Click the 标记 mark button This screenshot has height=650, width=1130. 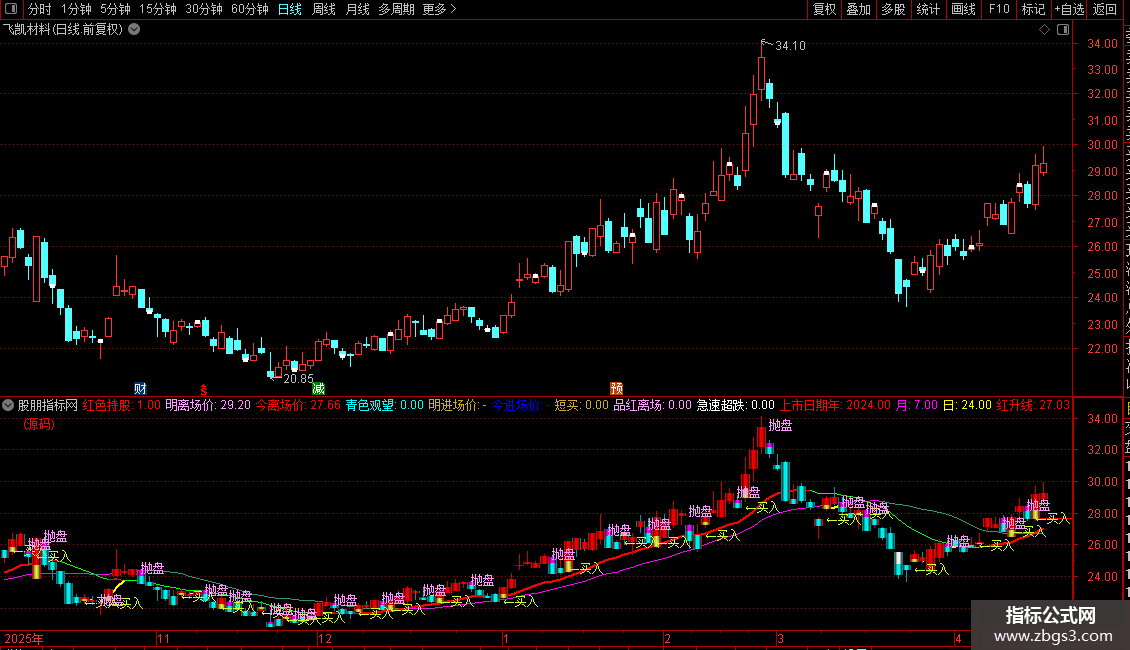click(x=1033, y=9)
